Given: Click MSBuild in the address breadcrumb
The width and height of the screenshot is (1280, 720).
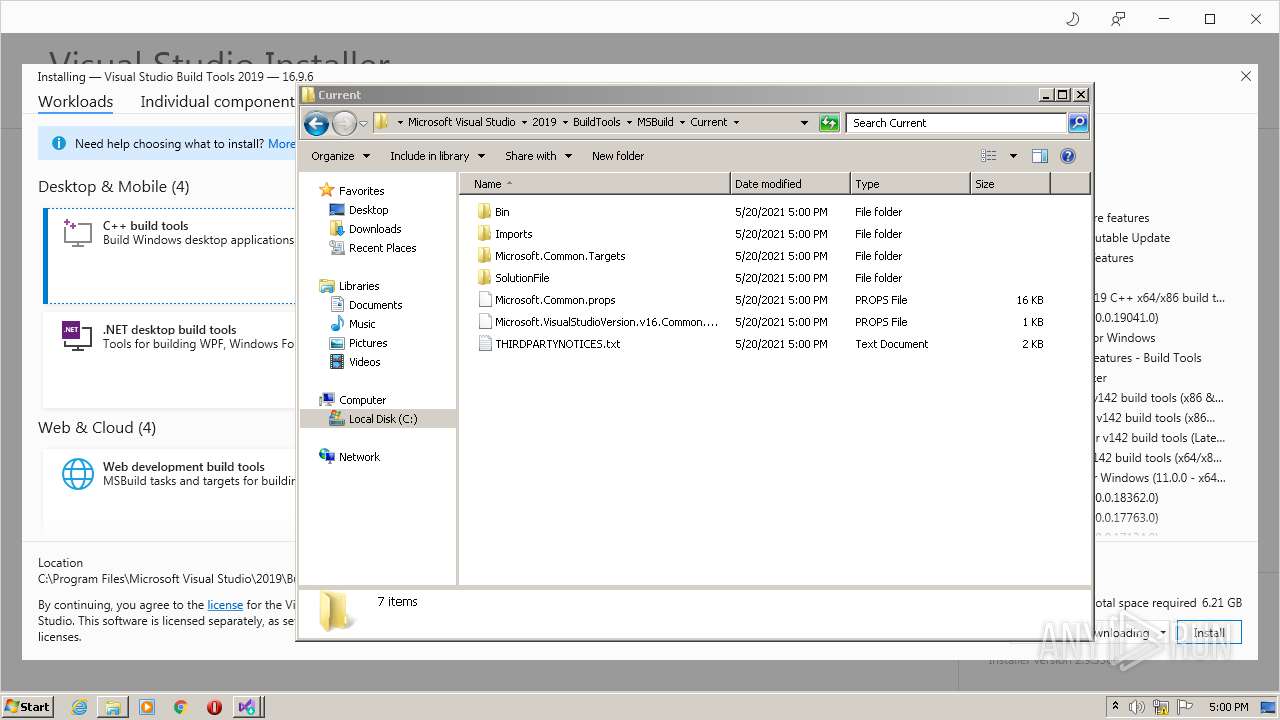Looking at the screenshot, I should click(x=655, y=122).
